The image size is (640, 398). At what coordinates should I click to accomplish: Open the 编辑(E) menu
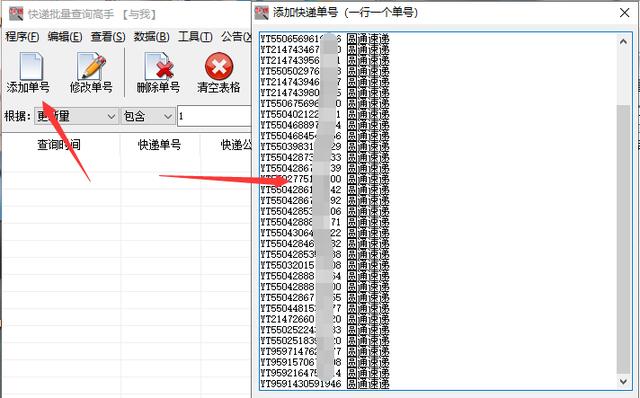pyautogui.click(x=64, y=37)
